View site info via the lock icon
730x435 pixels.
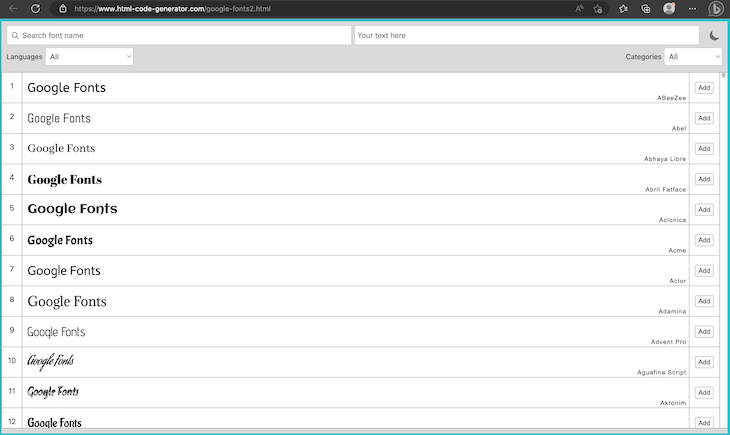(63, 8)
